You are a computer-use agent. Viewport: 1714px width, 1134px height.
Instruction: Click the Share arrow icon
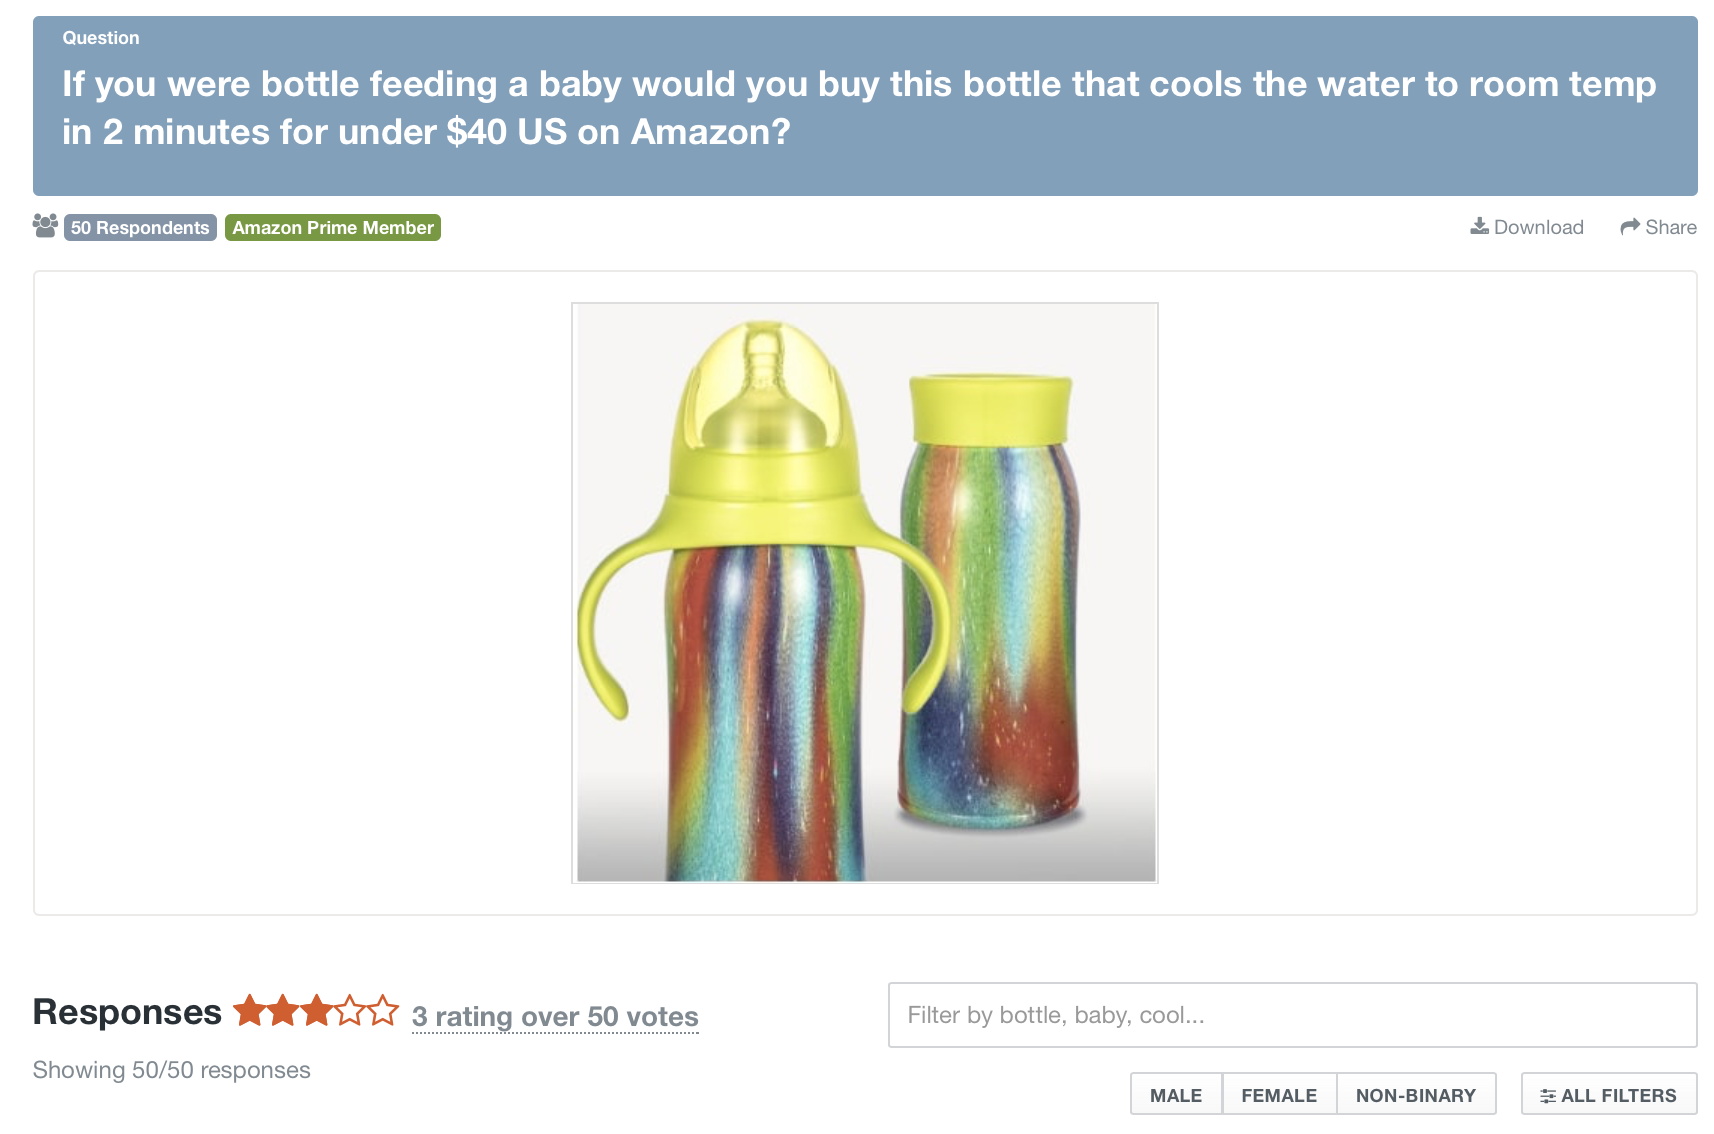(1630, 227)
